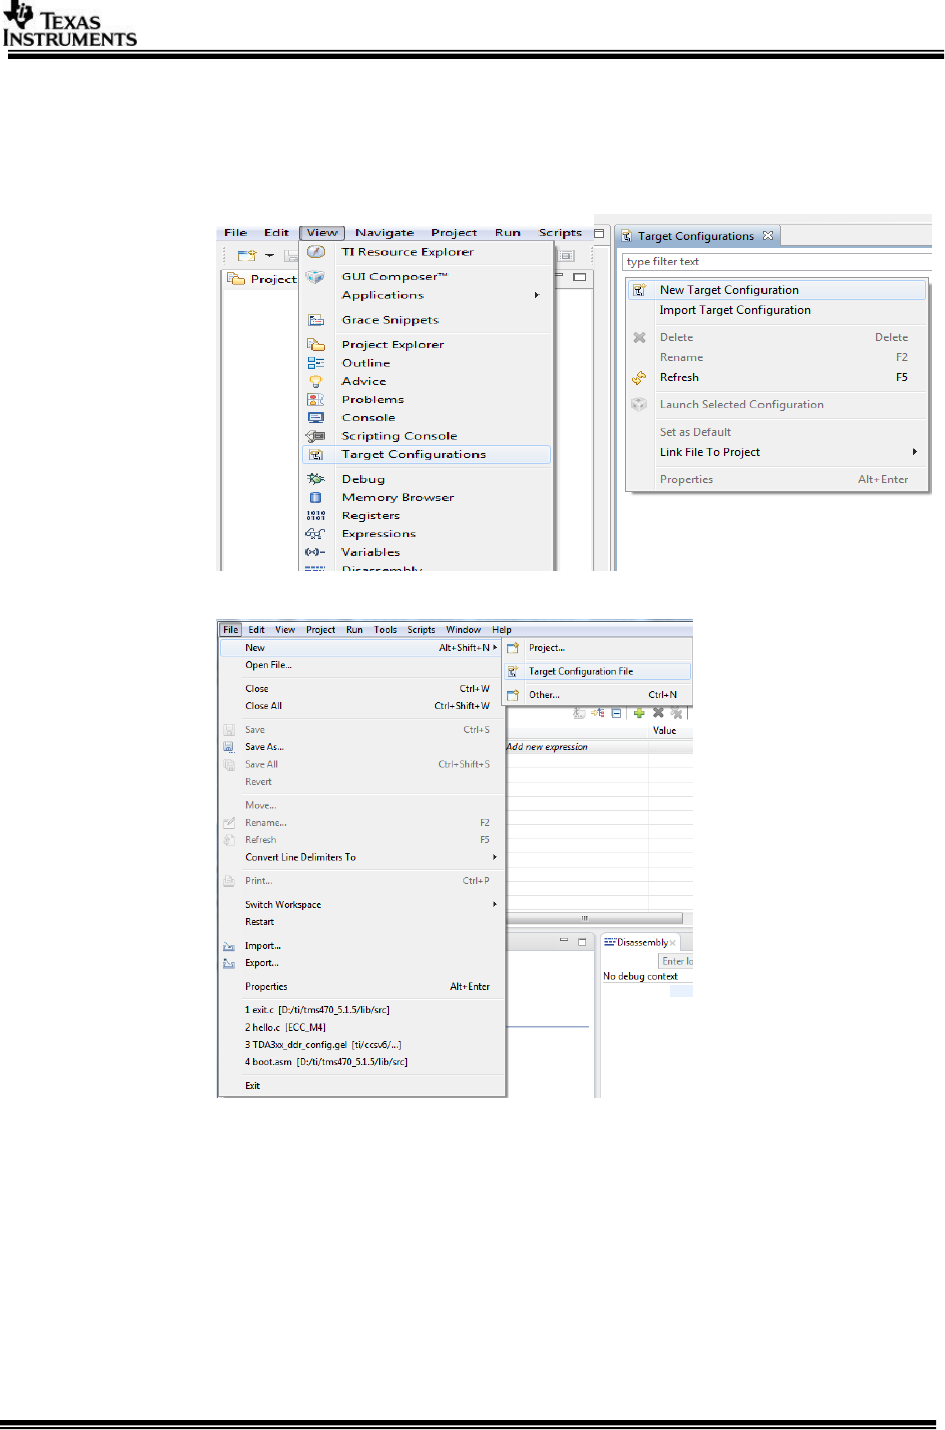The width and height of the screenshot is (945, 1430).
Task: Click the remove selected expression X icon
Action: pyautogui.click(x=658, y=713)
